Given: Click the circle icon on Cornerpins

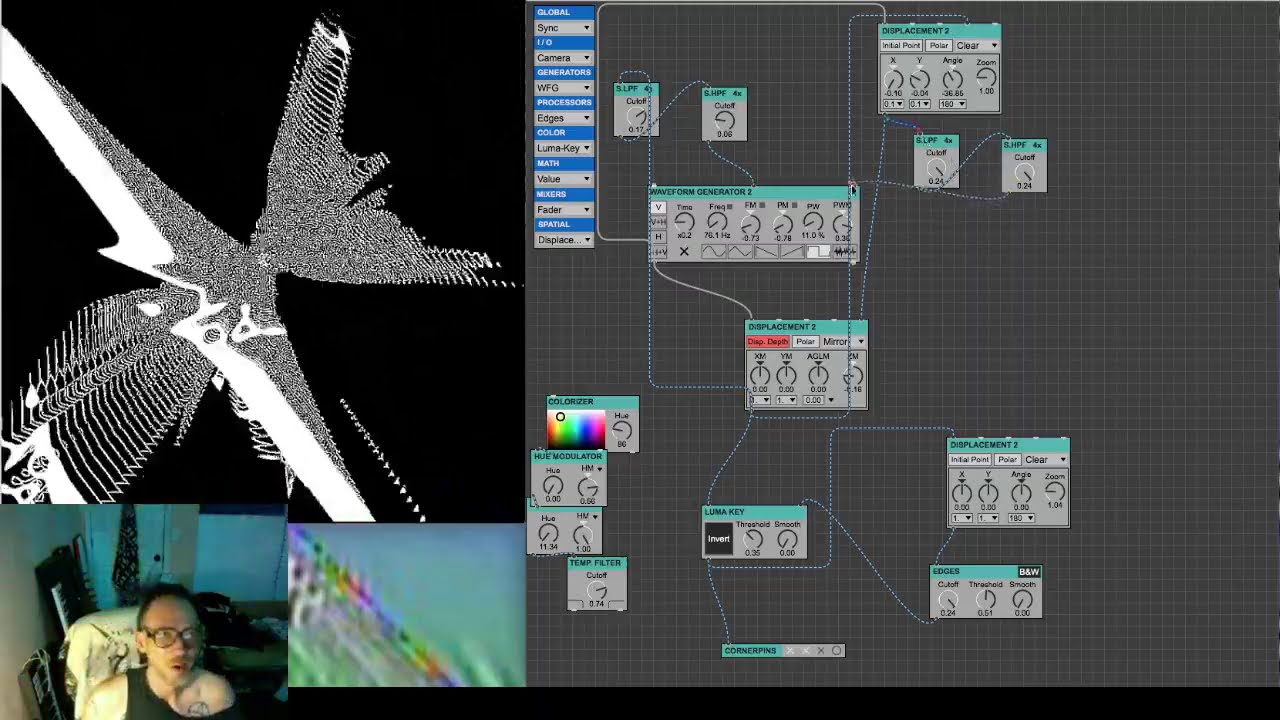Looking at the screenshot, I should pos(837,651).
